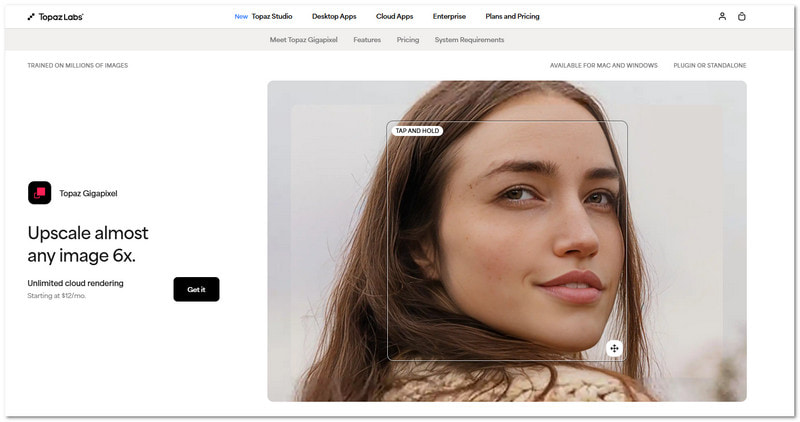Jump to the System Requirements tab
The height and width of the screenshot is (422, 800).
pos(469,40)
